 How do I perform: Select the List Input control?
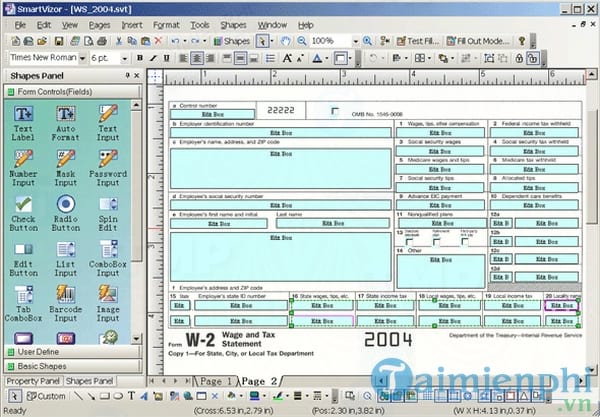[x=65, y=259]
